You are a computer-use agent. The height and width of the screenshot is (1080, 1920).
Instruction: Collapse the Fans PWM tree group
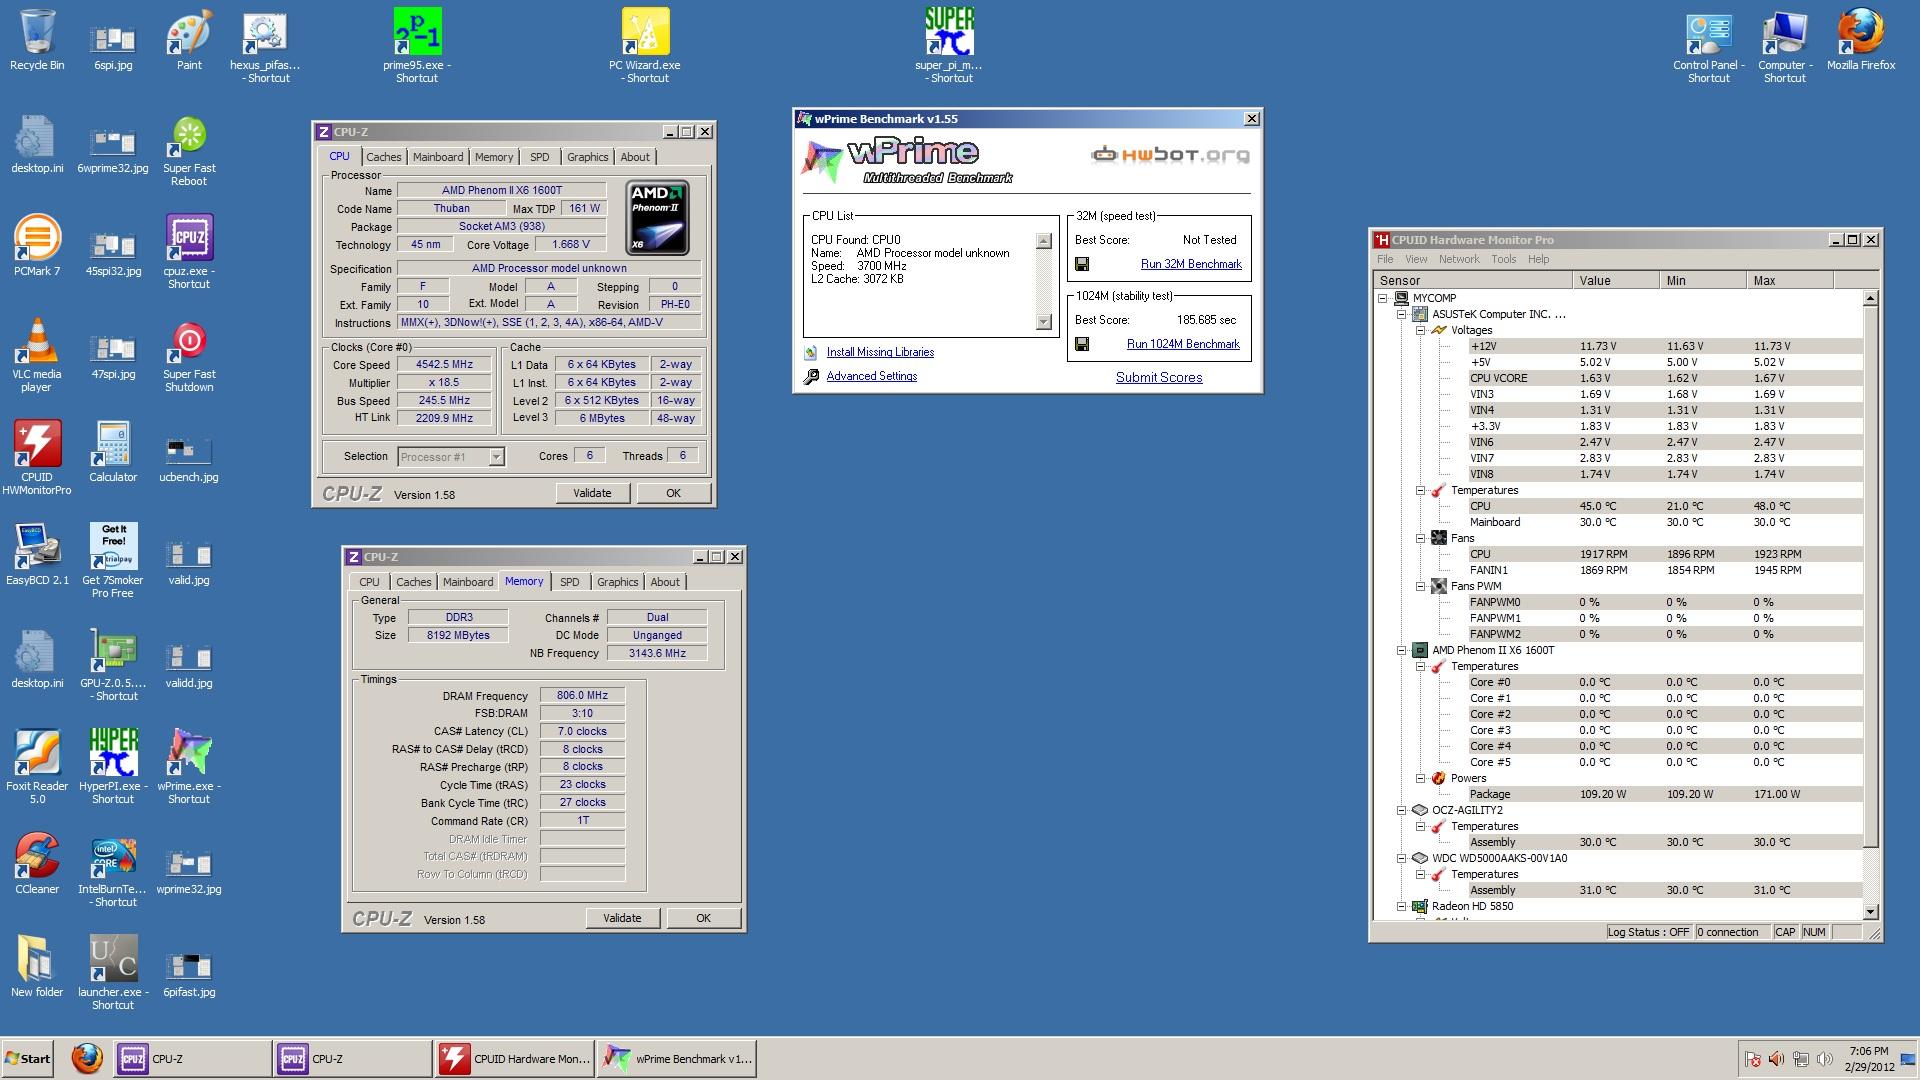(x=1421, y=586)
